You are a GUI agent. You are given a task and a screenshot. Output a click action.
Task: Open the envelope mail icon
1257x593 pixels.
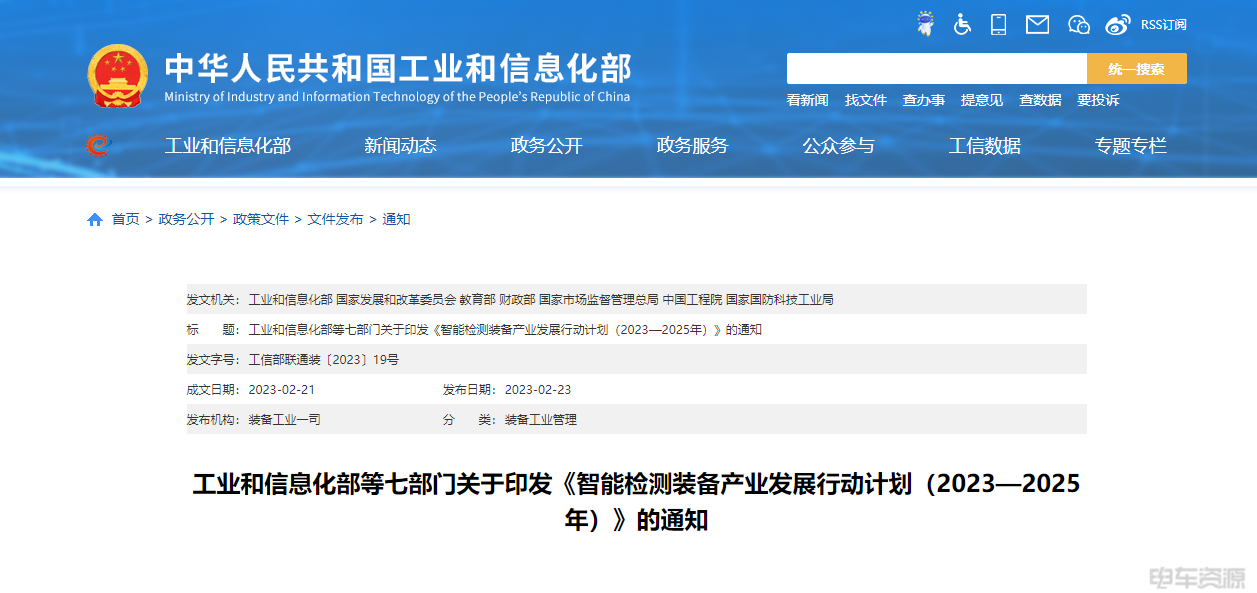click(1038, 24)
